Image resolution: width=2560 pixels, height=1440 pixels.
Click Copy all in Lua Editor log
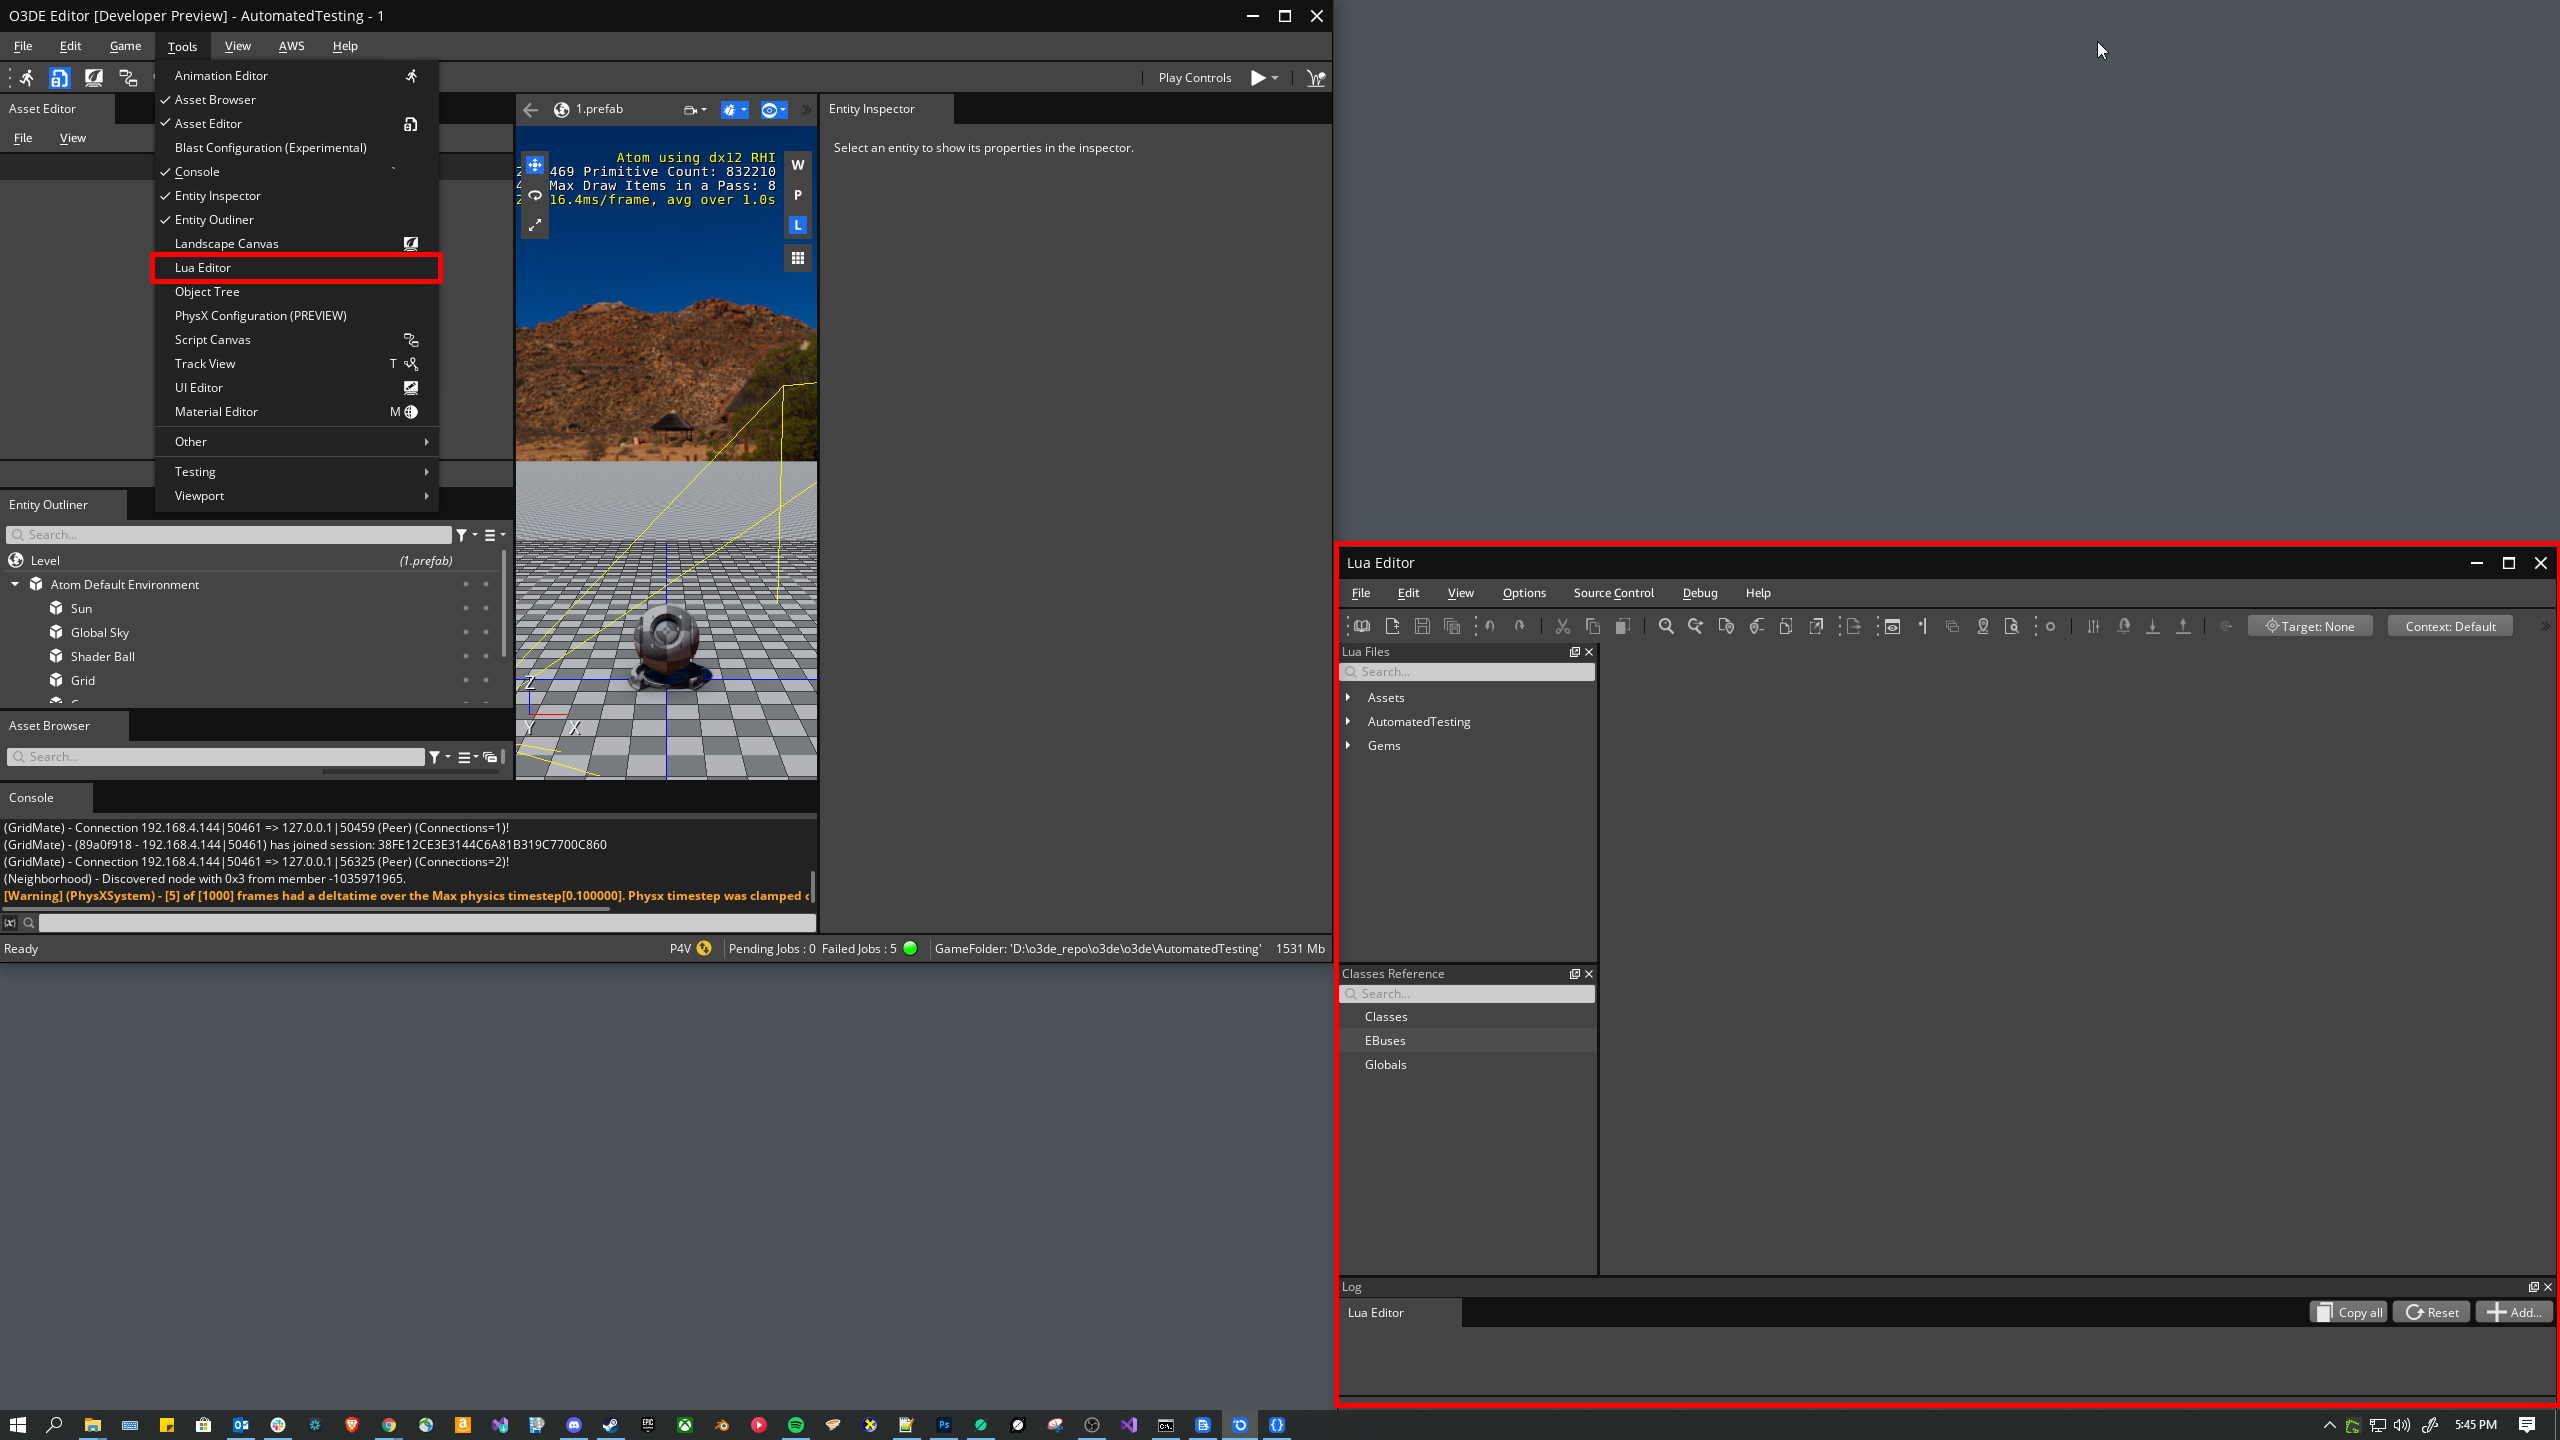pos(2348,1312)
